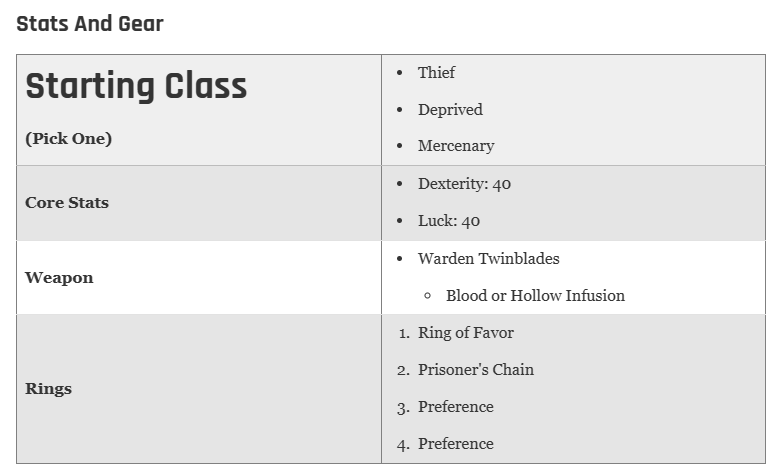Click the number 1 beside Ring of Favor
The width and height of the screenshot is (773, 468).
pyautogui.click(x=404, y=334)
